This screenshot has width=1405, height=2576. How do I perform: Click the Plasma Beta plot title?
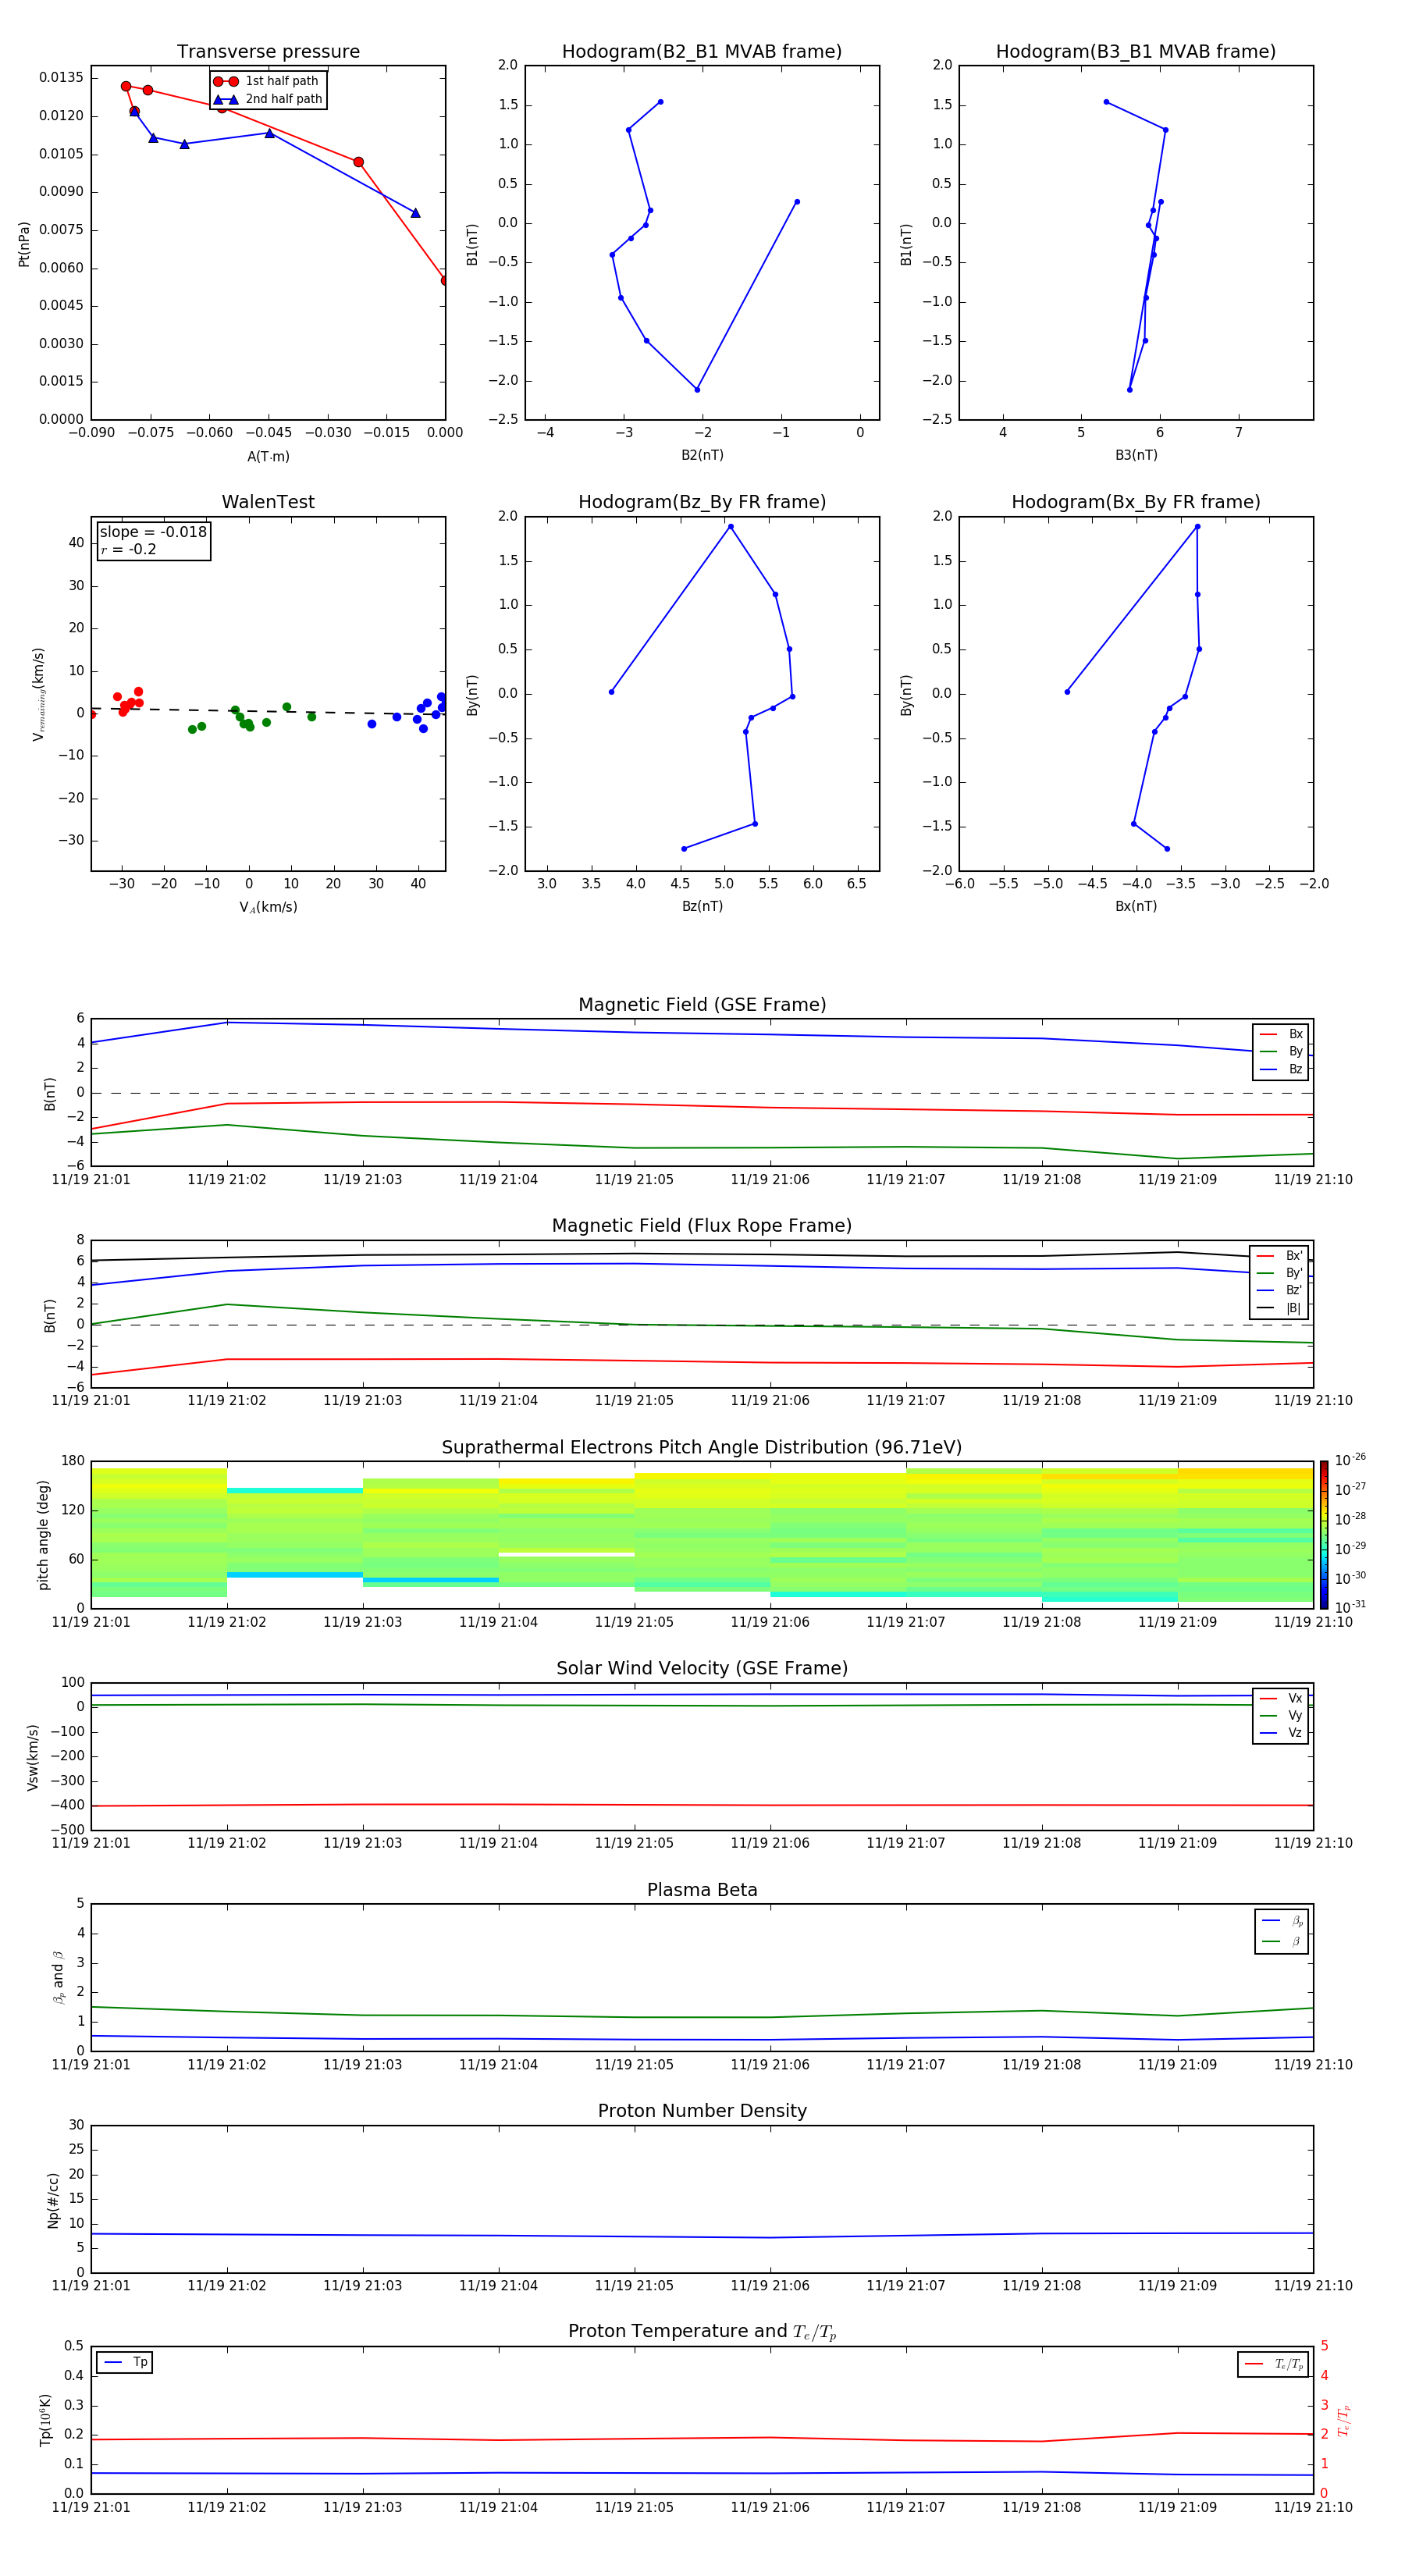coord(702,1890)
